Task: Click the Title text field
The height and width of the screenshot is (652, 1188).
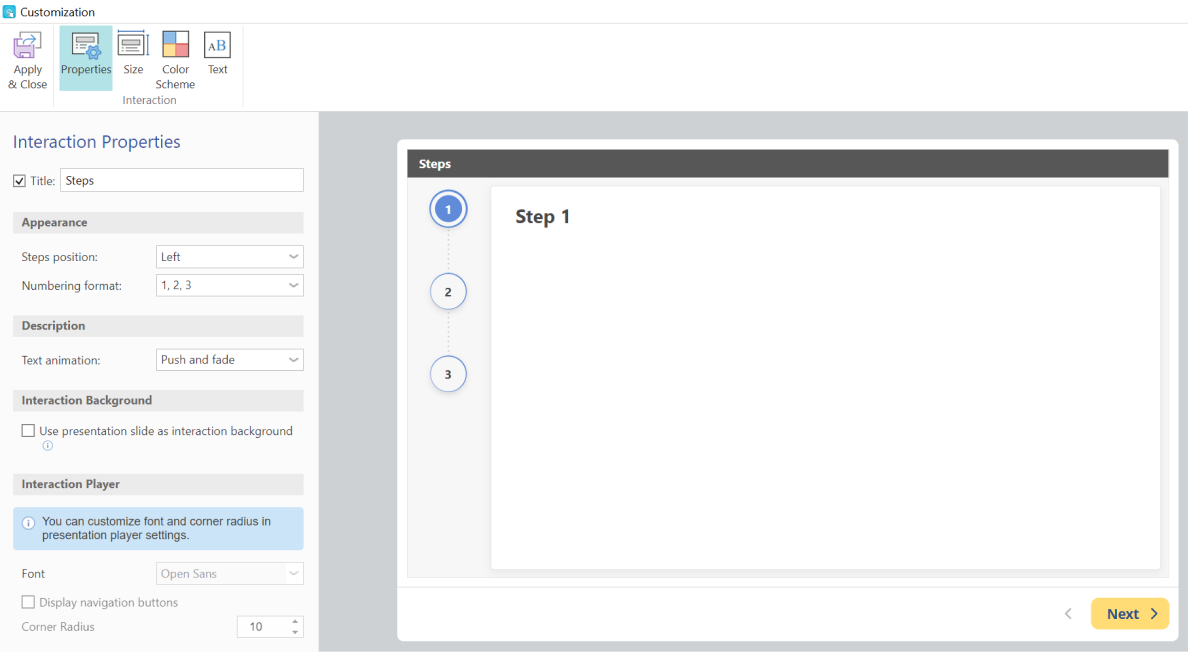Action: click(181, 180)
